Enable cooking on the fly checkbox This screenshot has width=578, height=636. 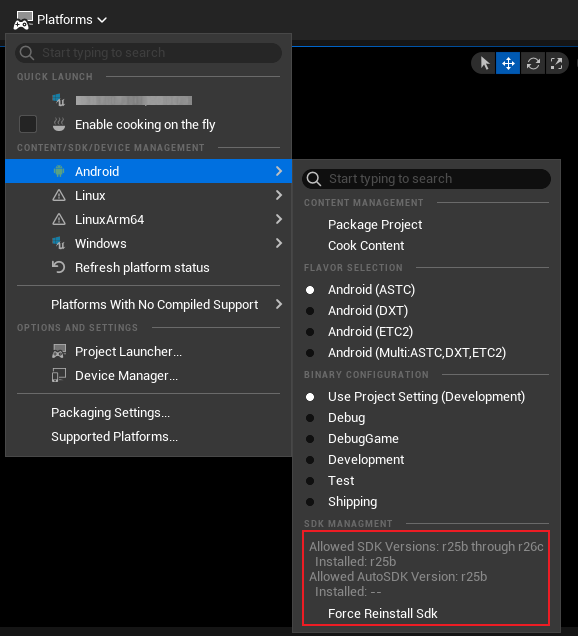(x=28, y=124)
